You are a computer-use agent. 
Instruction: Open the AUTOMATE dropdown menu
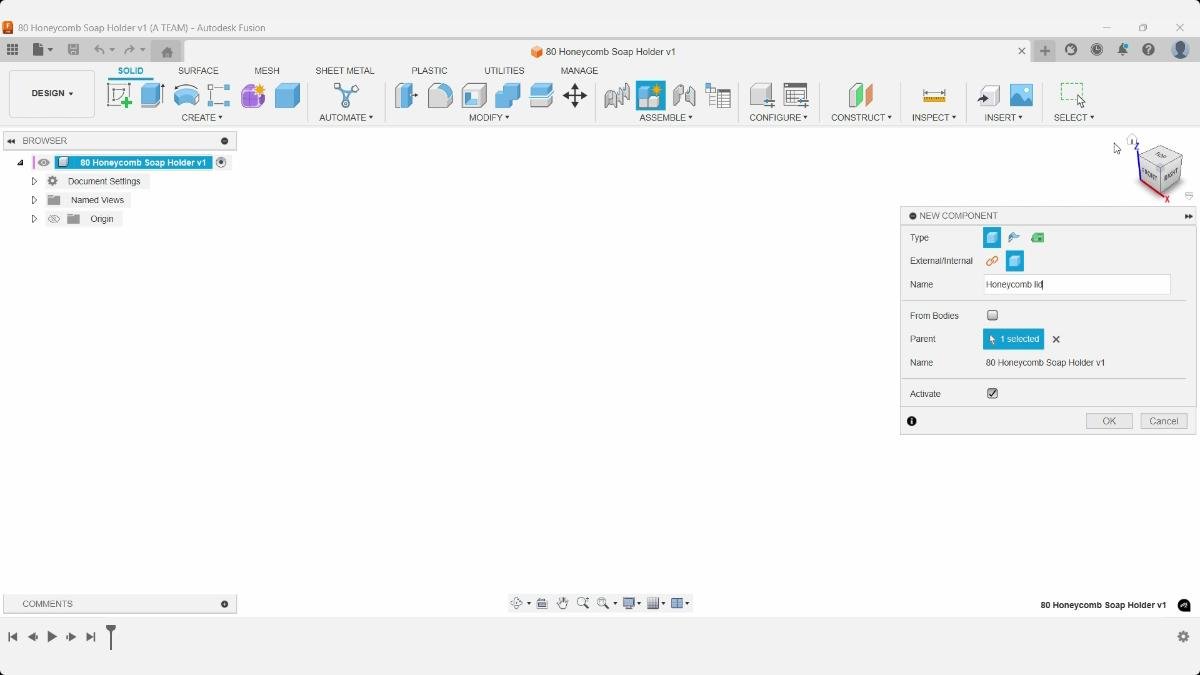[346, 117]
